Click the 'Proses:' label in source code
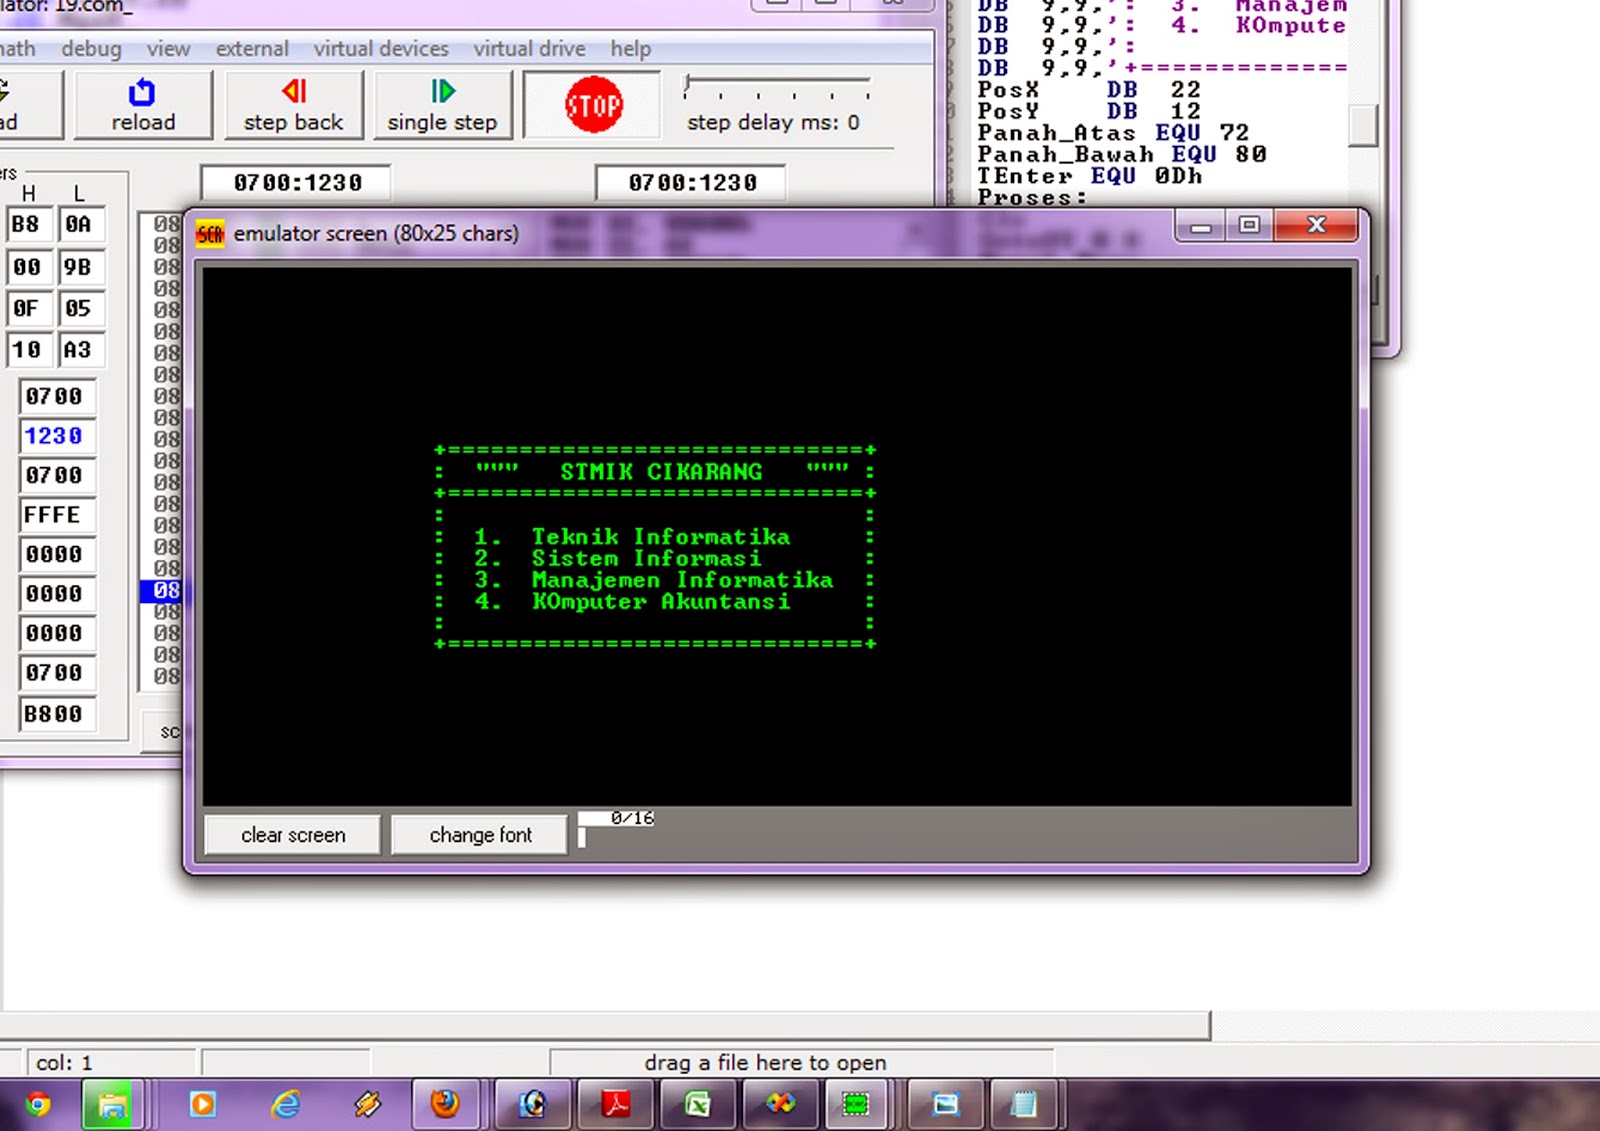Screen dimensions: 1600x1131 tap(1032, 197)
